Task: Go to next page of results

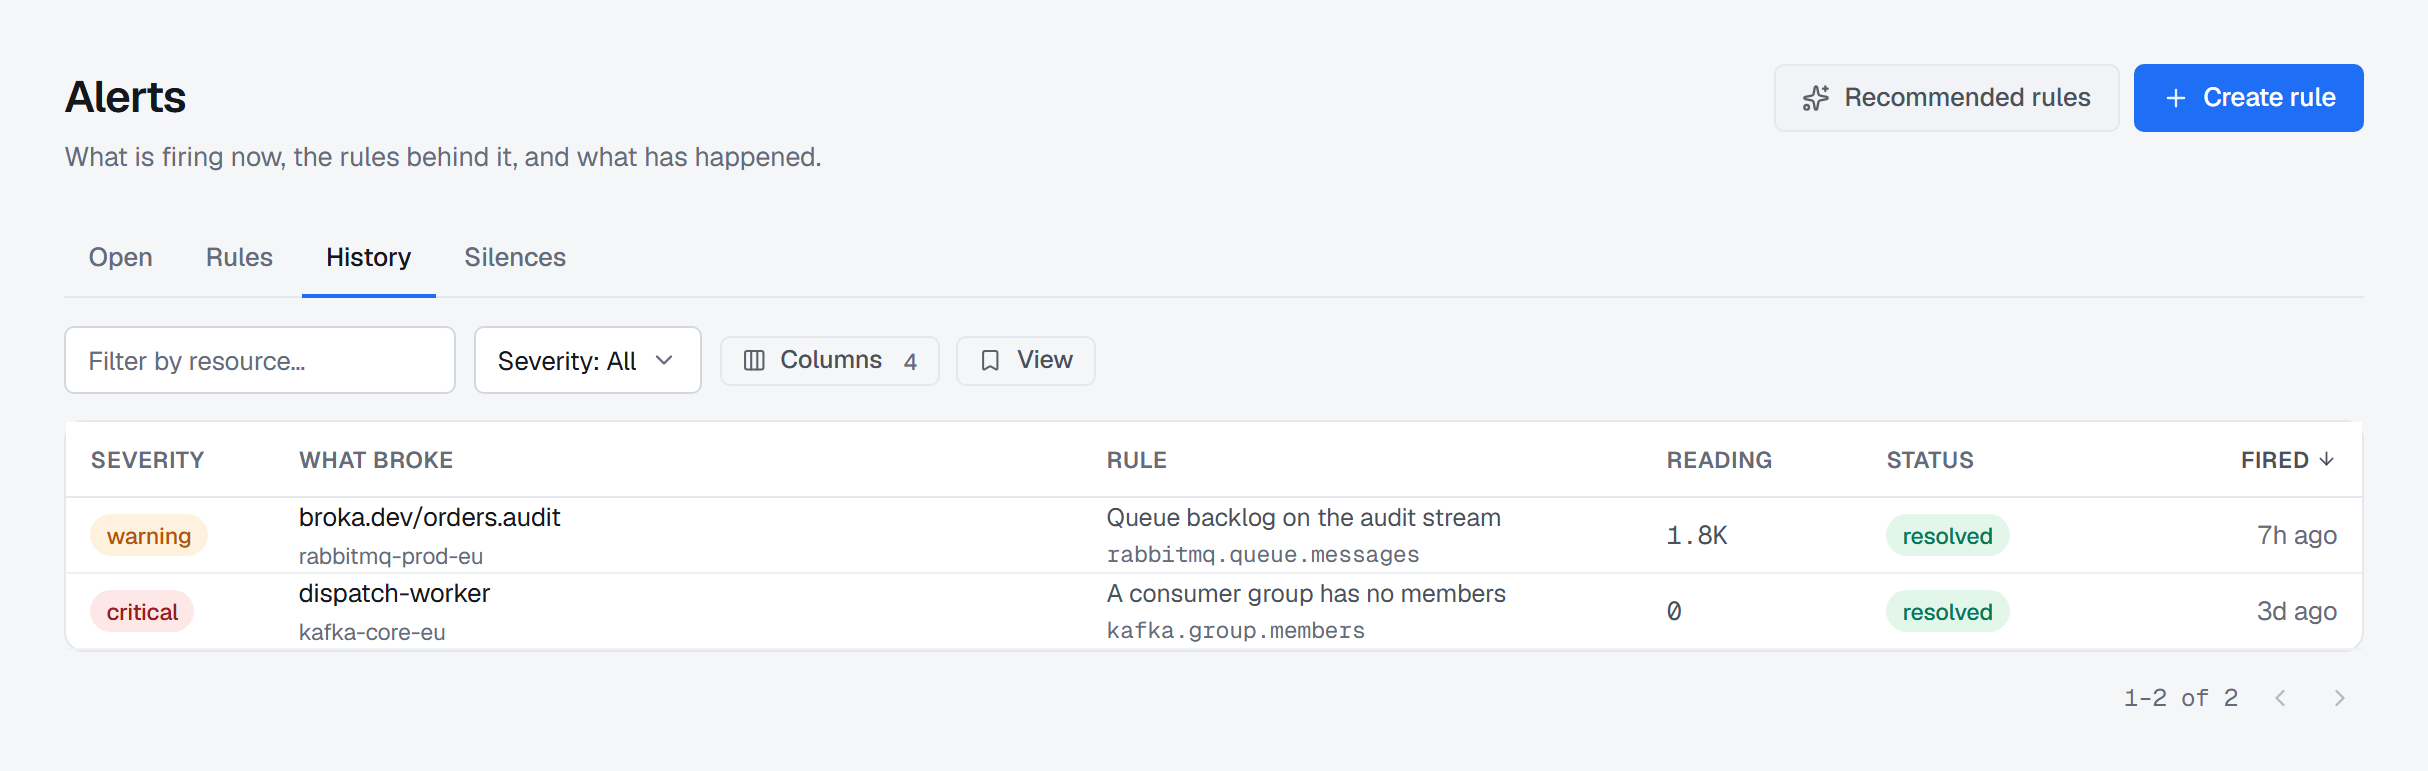Action: [x=2339, y=698]
